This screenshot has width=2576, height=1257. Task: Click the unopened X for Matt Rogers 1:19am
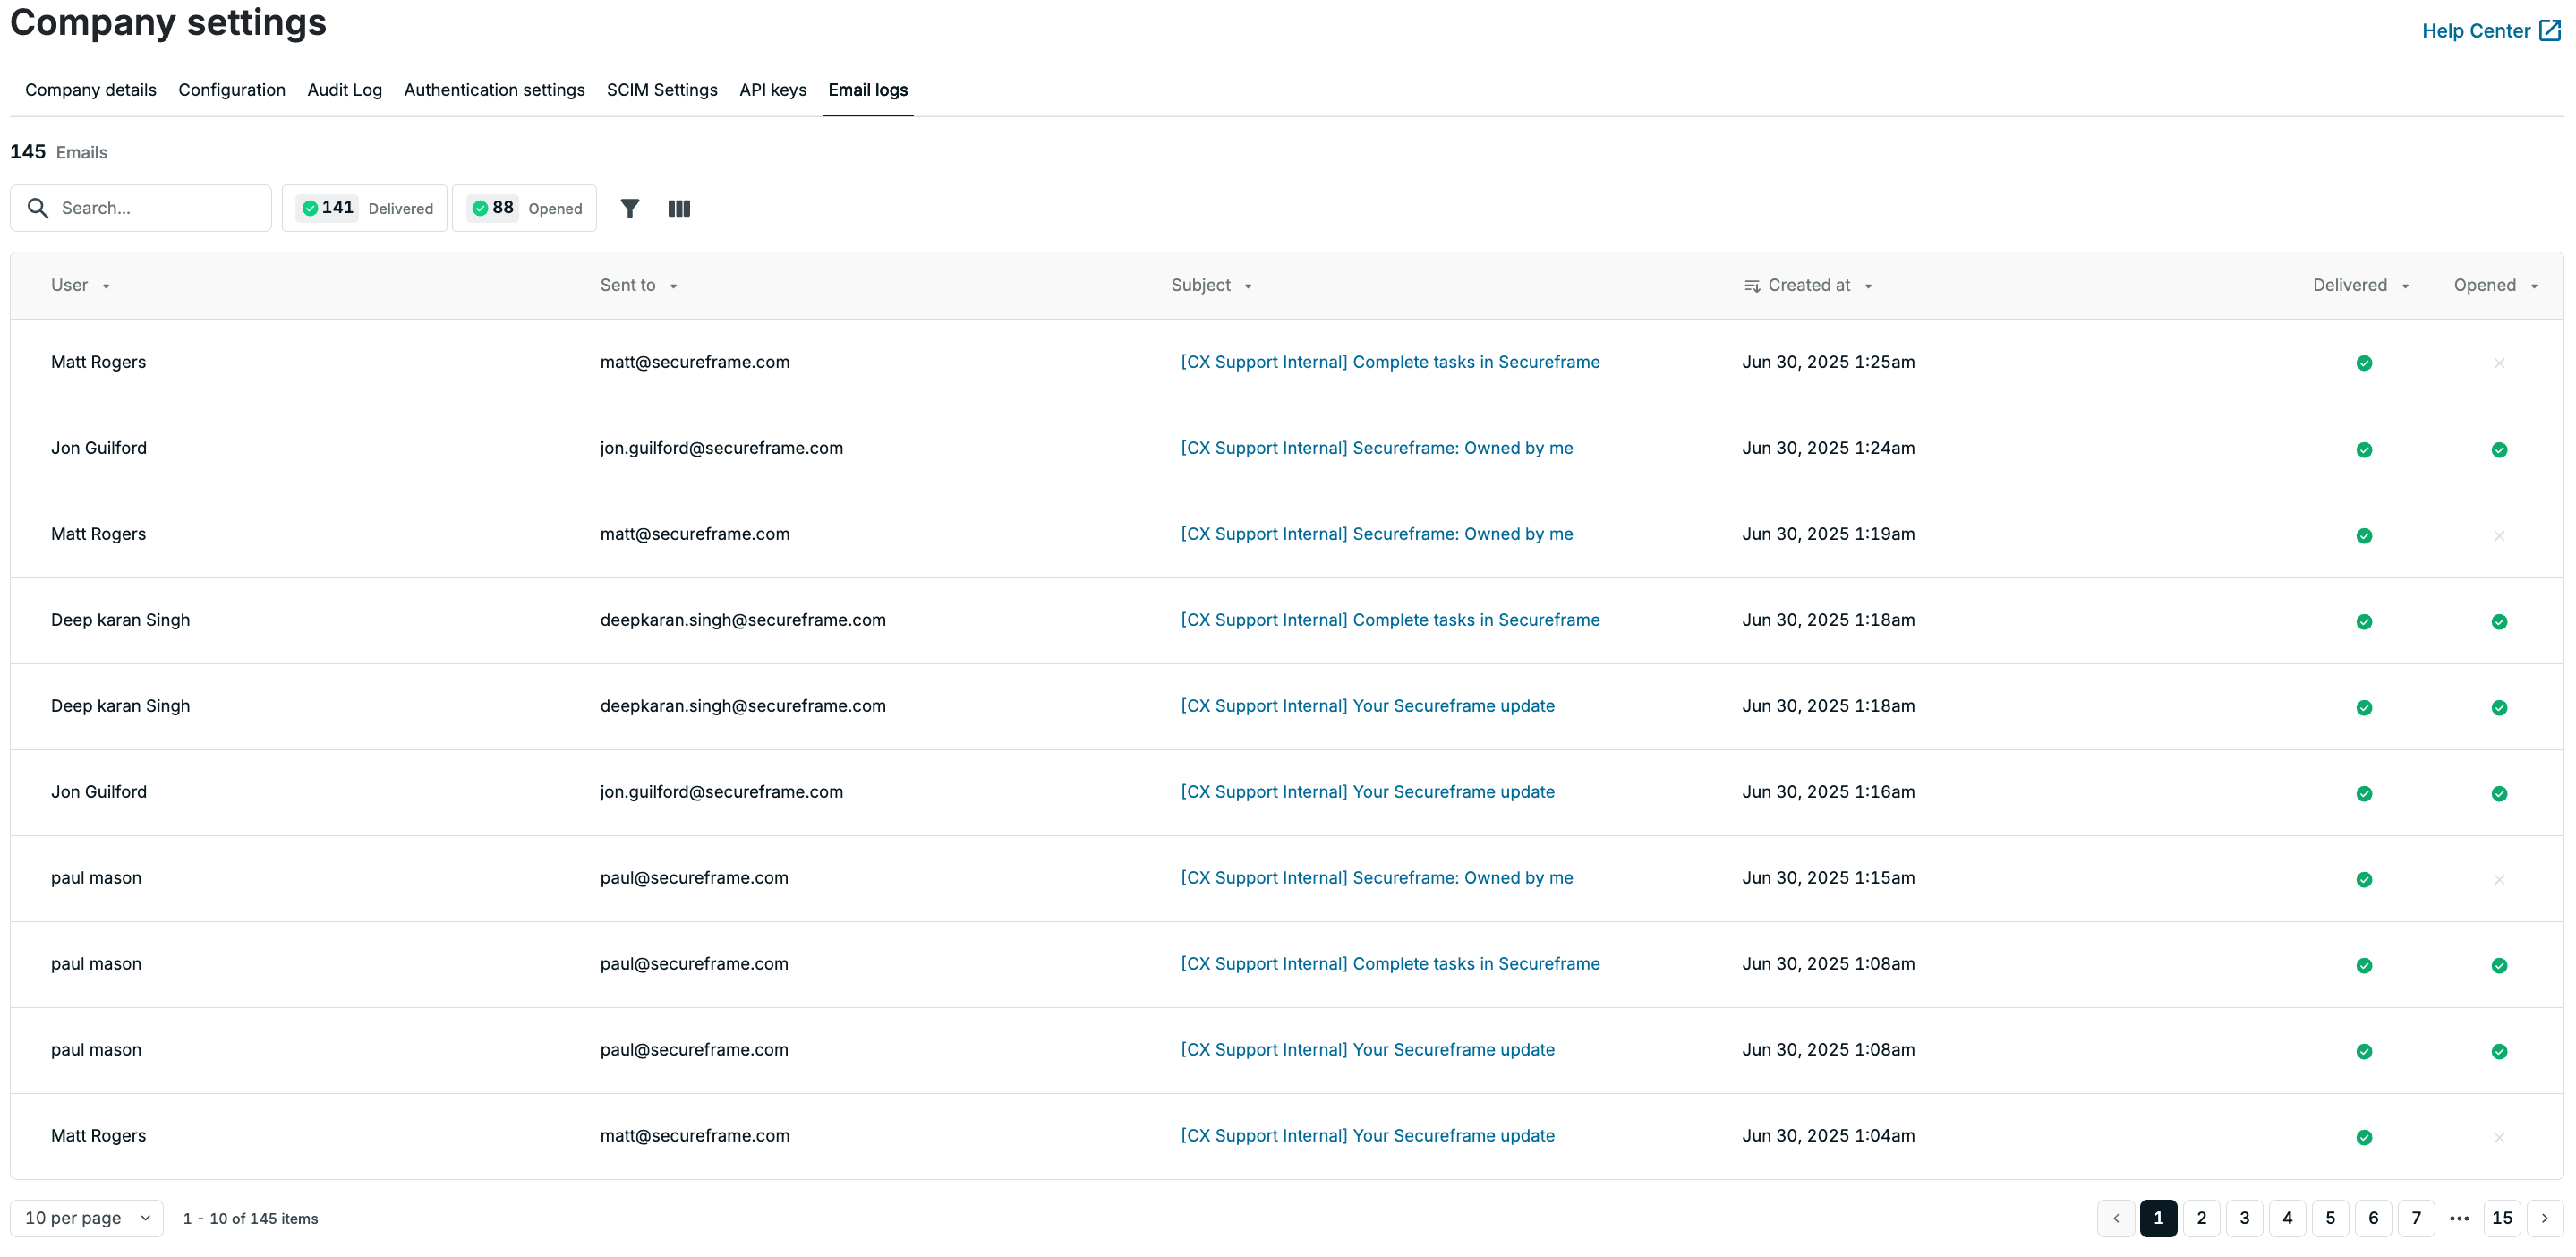coord(2499,535)
